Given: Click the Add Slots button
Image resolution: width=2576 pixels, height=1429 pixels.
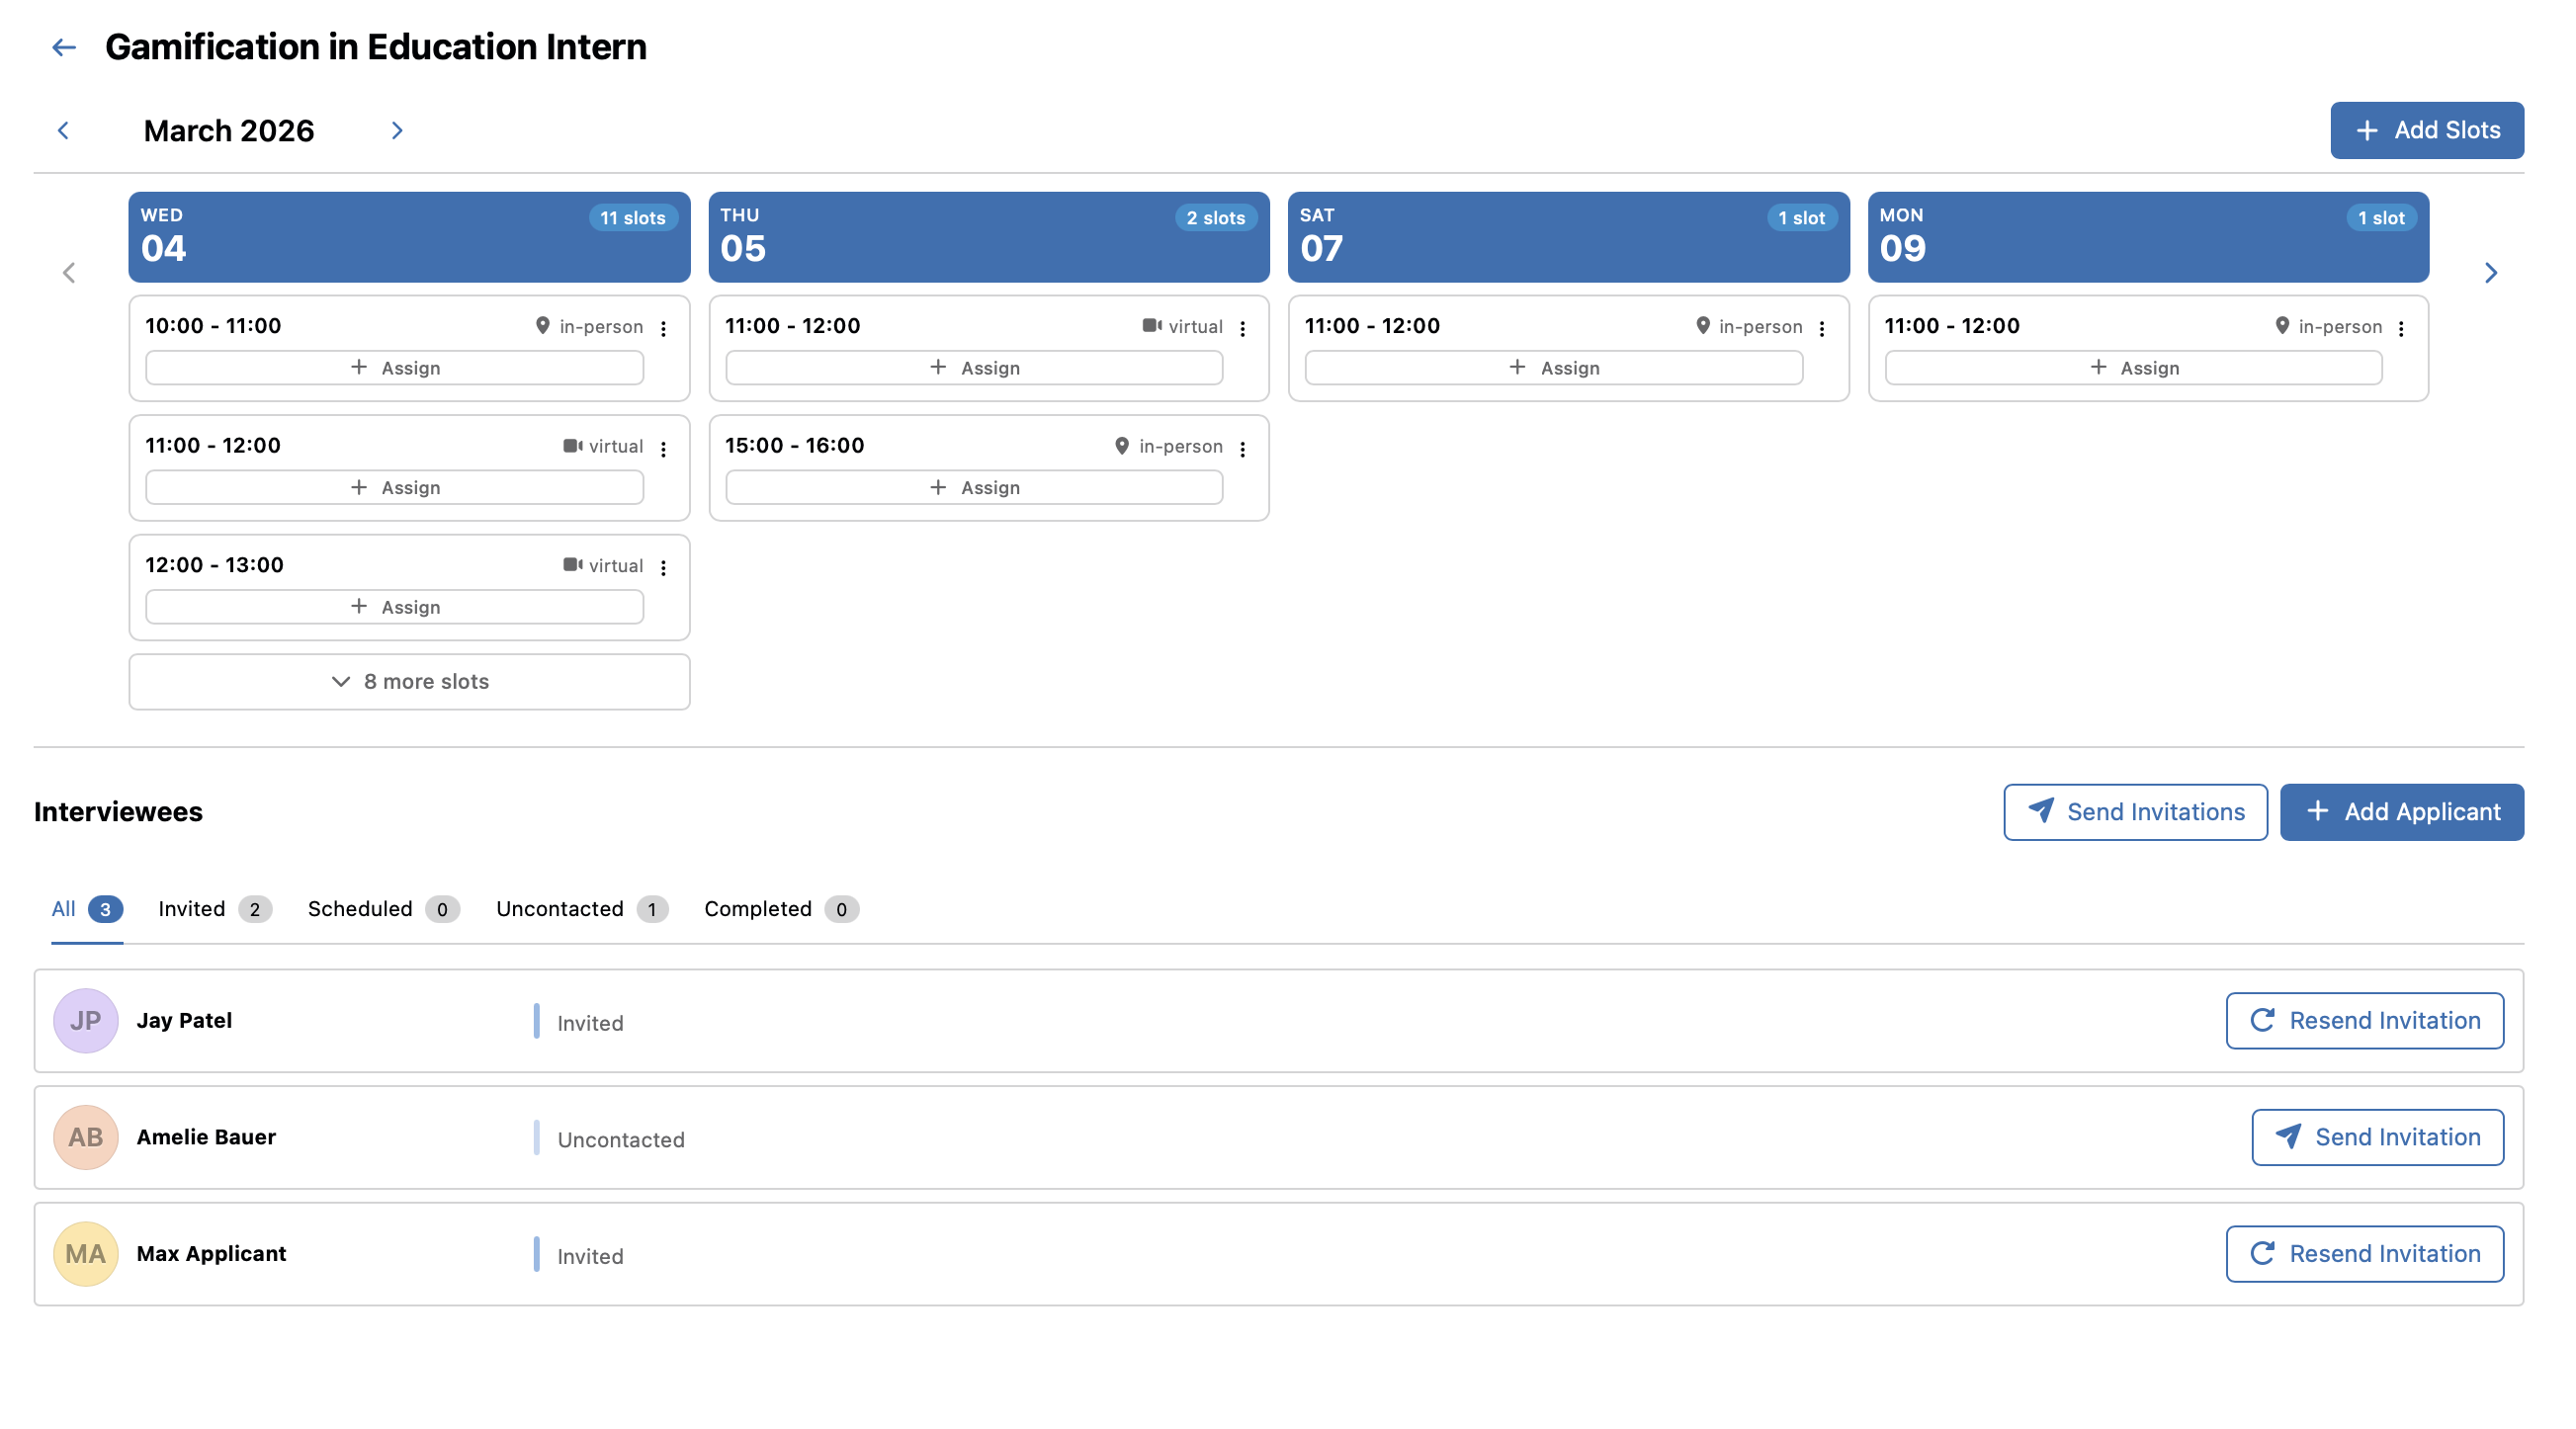Looking at the screenshot, I should click(x=2426, y=130).
